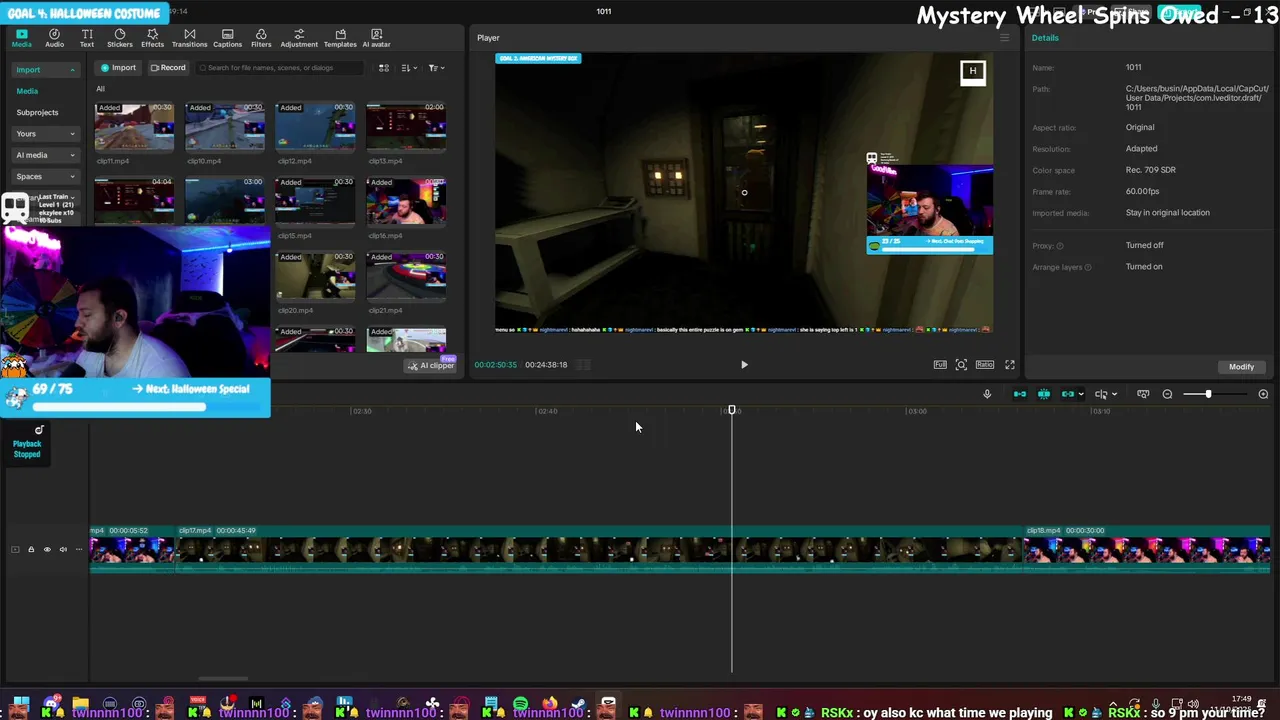This screenshot has height=720, width=1280.
Task: Select Subprojects in the sidebar
Action: point(37,112)
